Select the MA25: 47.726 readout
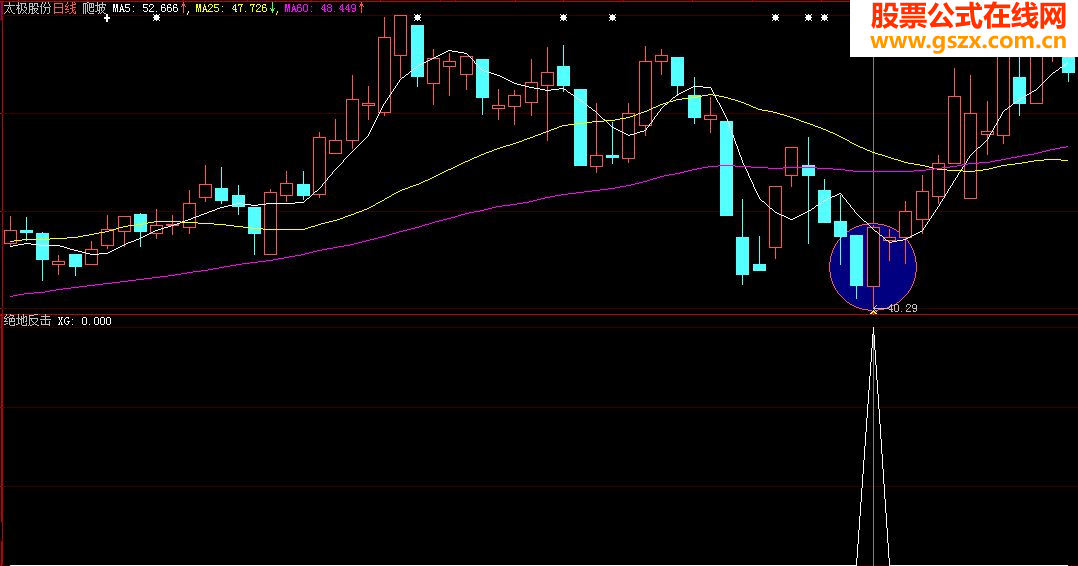The image size is (1078, 566). [x=234, y=8]
